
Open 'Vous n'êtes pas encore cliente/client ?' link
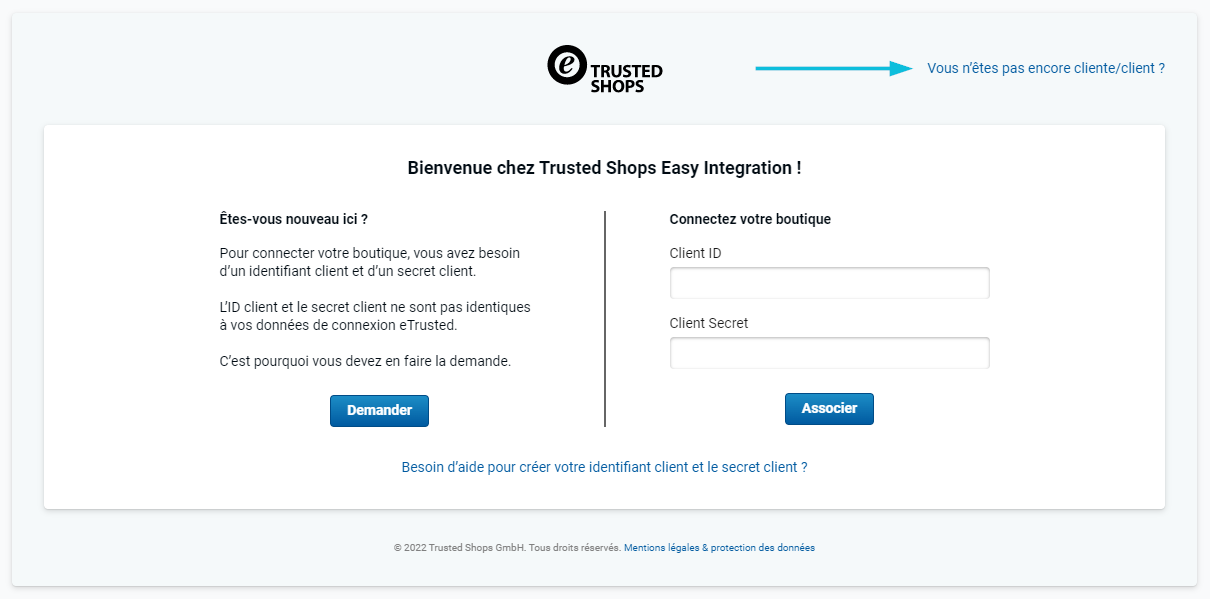pyautogui.click(x=1046, y=68)
